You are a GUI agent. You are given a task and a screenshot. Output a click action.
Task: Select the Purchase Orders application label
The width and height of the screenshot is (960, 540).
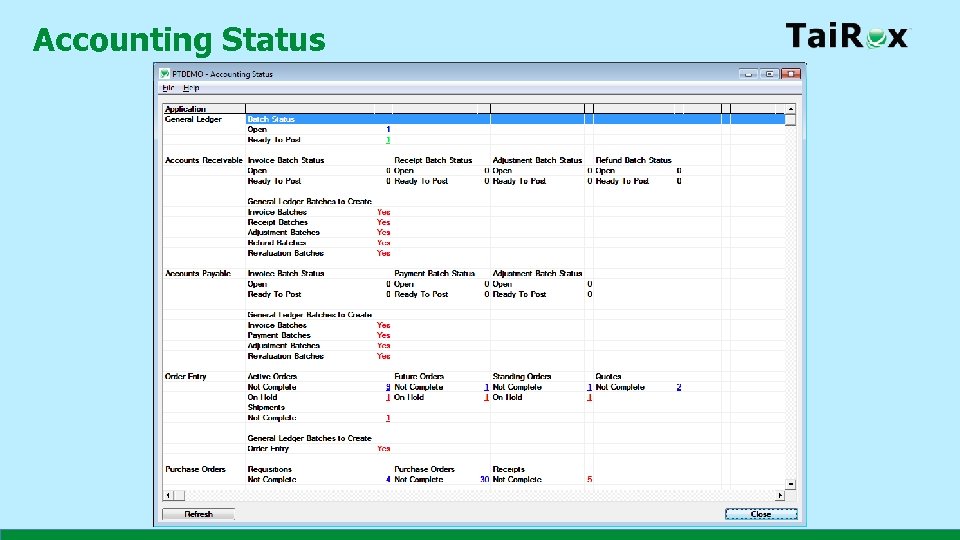tap(195, 470)
